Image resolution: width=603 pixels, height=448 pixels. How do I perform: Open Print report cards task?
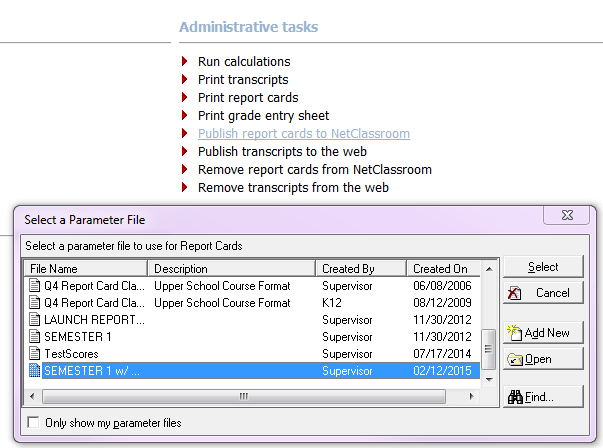[248, 98]
